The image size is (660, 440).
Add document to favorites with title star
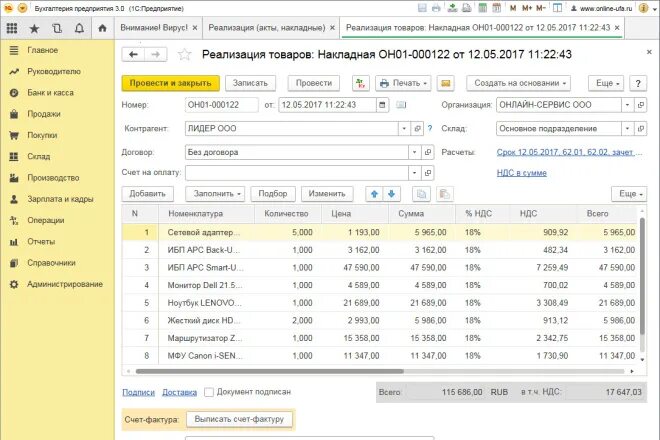point(184,54)
